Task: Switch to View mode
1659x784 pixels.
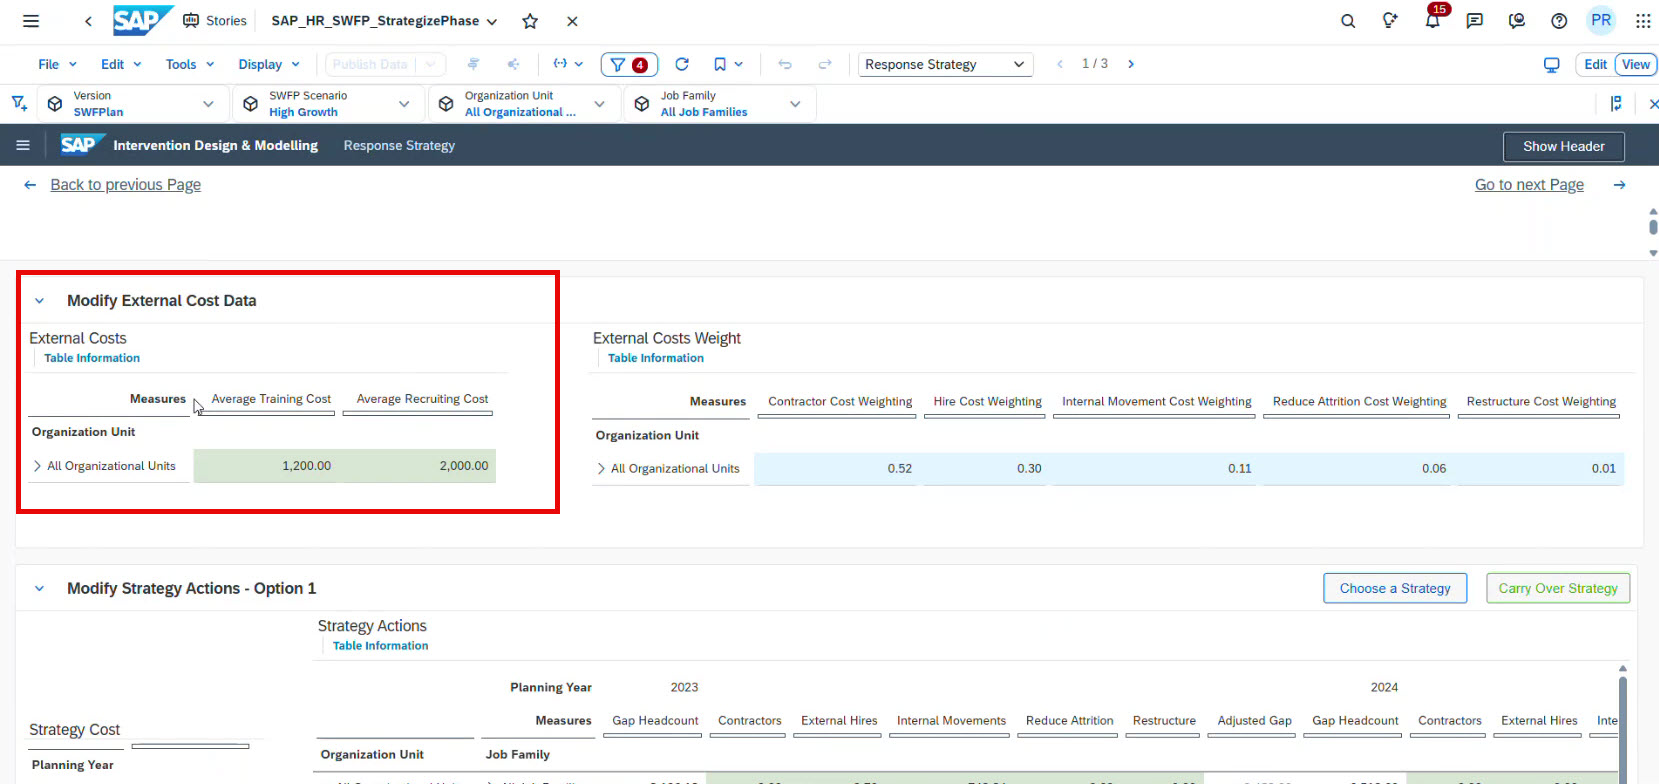Action: (x=1636, y=64)
